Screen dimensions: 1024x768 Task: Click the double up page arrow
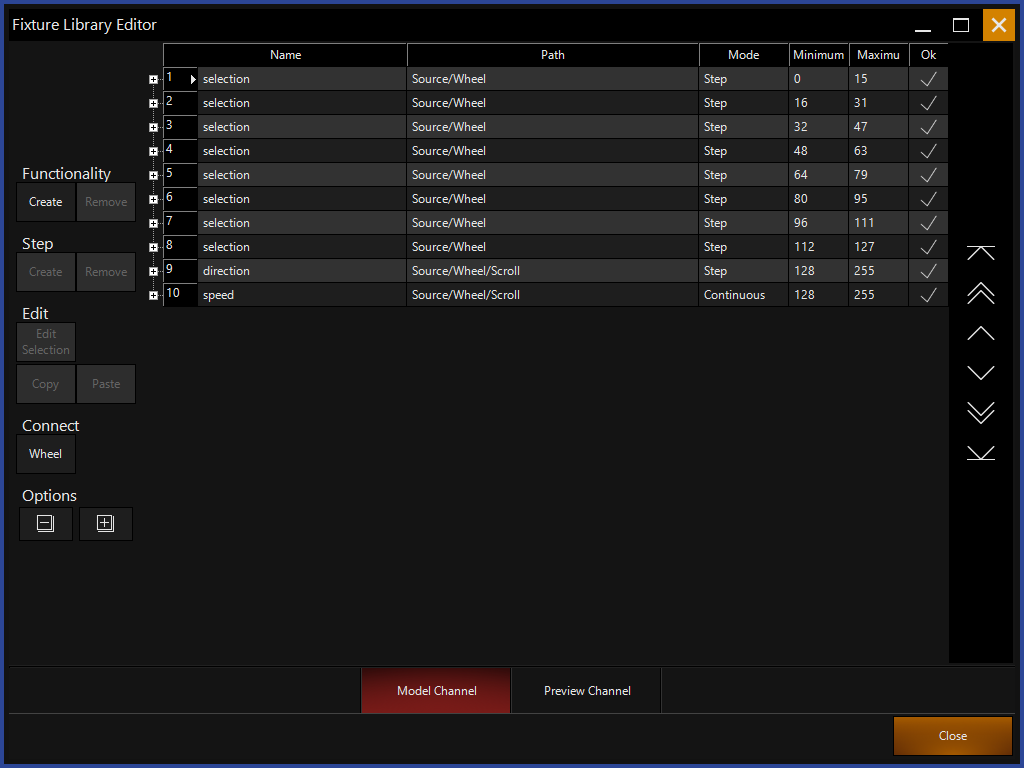(981, 293)
